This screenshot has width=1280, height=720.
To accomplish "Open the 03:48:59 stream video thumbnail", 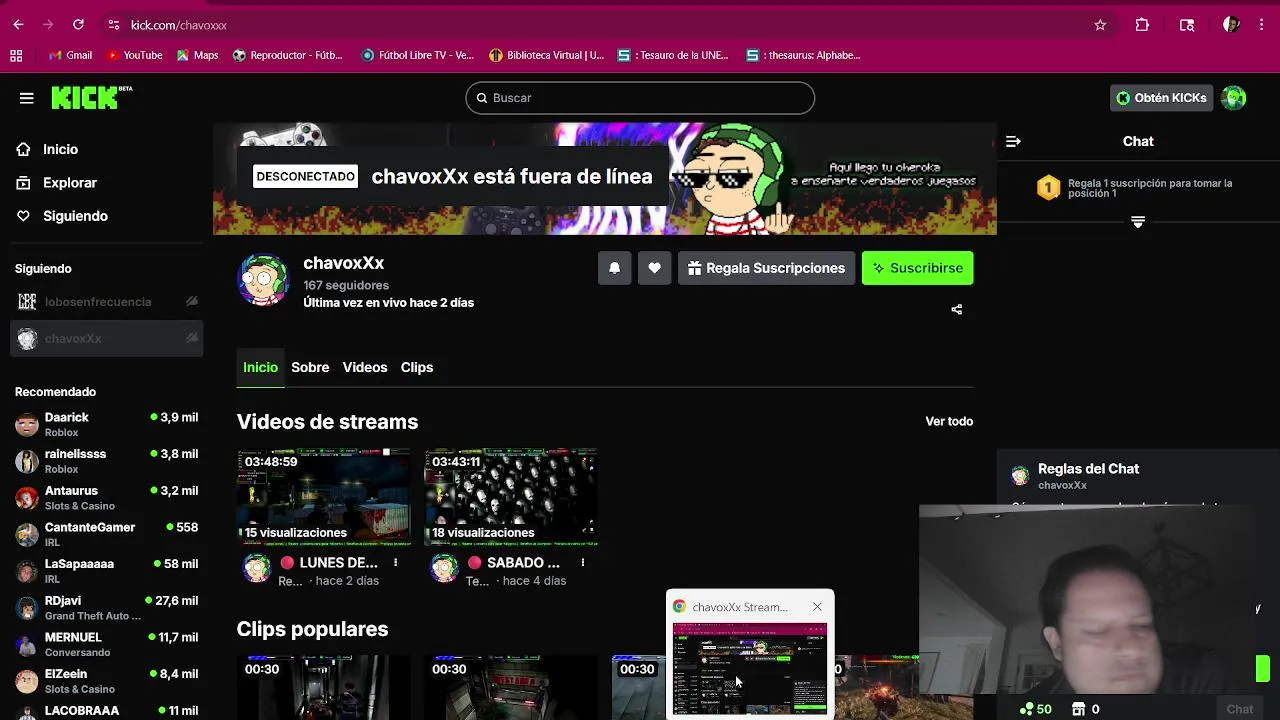I will [x=324, y=497].
